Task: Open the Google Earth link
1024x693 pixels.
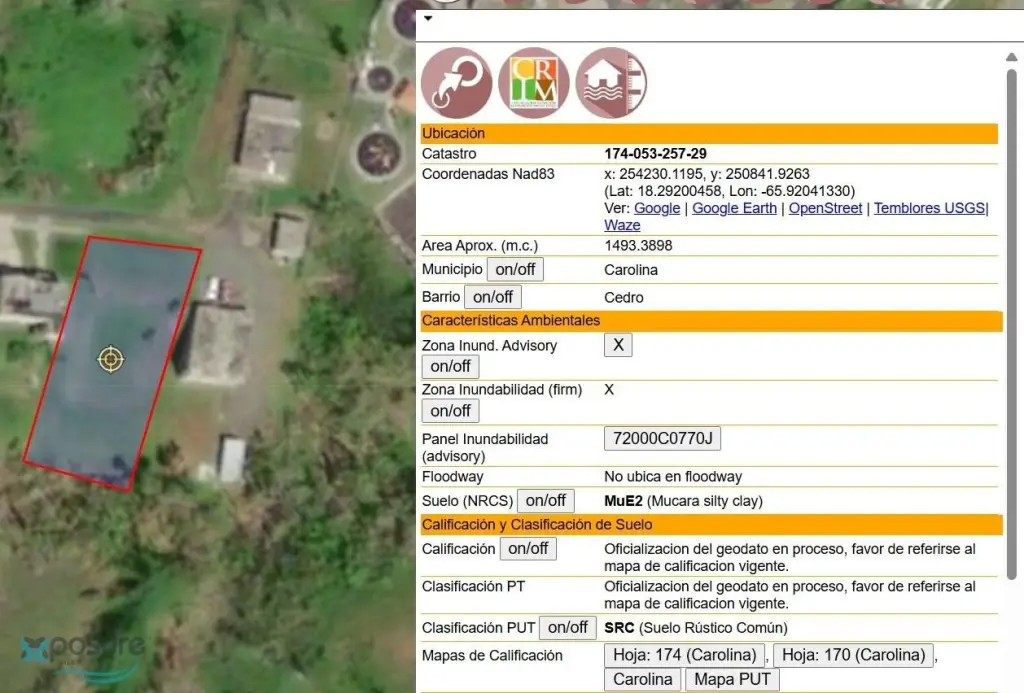Action: 734,208
